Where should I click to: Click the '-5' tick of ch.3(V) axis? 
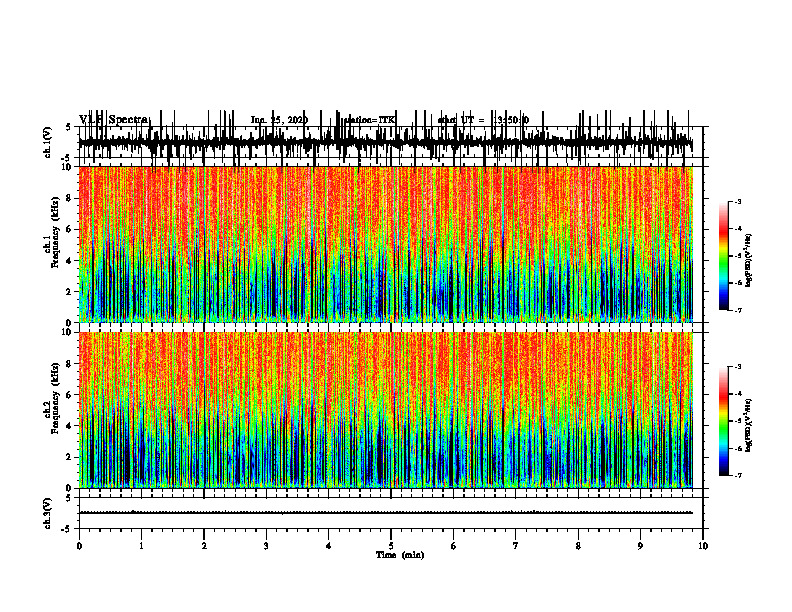67,529
